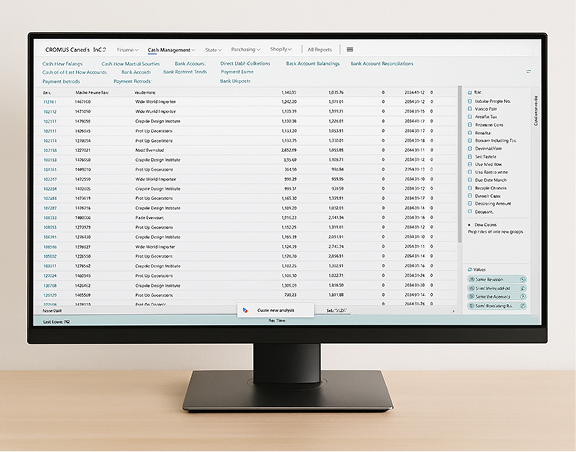Open the Bank Account Reconciliations link
Screen dimensions: 576x452
coord(382,64)
